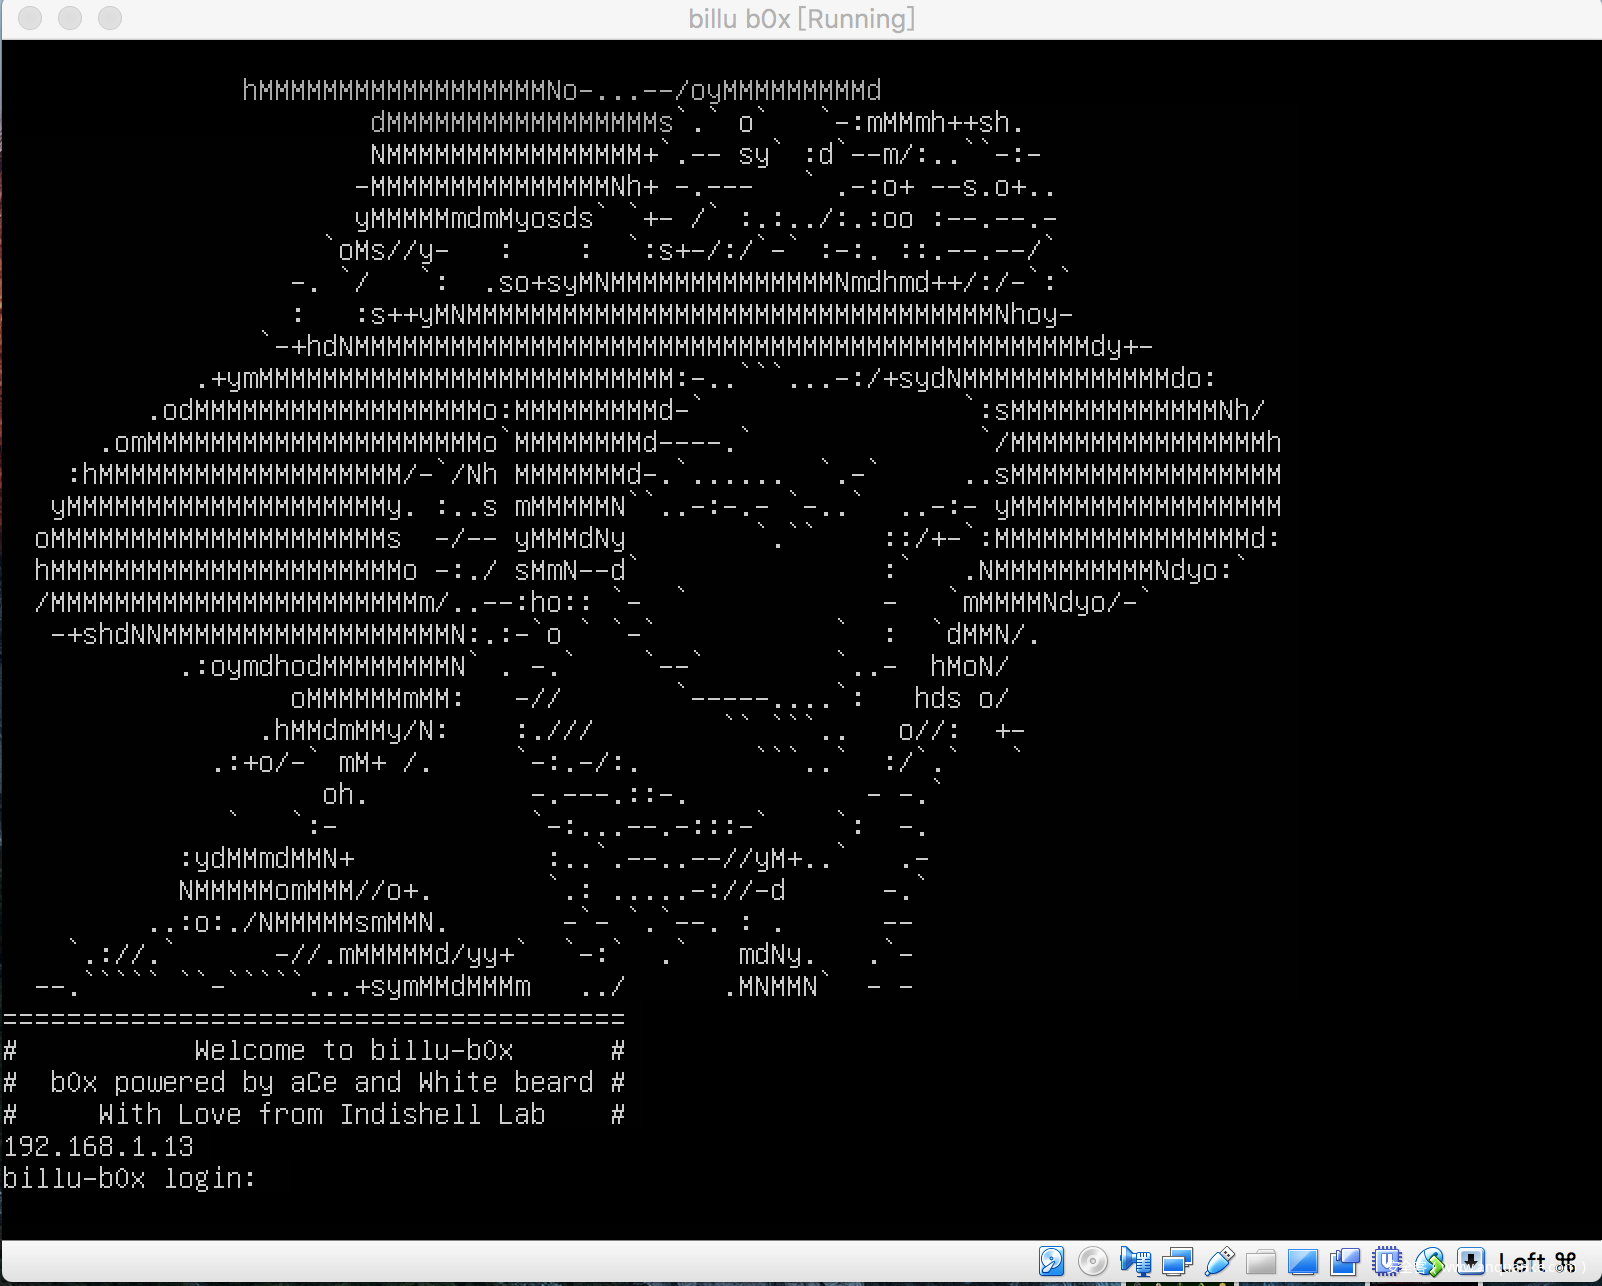
Task: Click the audio microphone status icon
Action: click(x=1135, y=1262)
